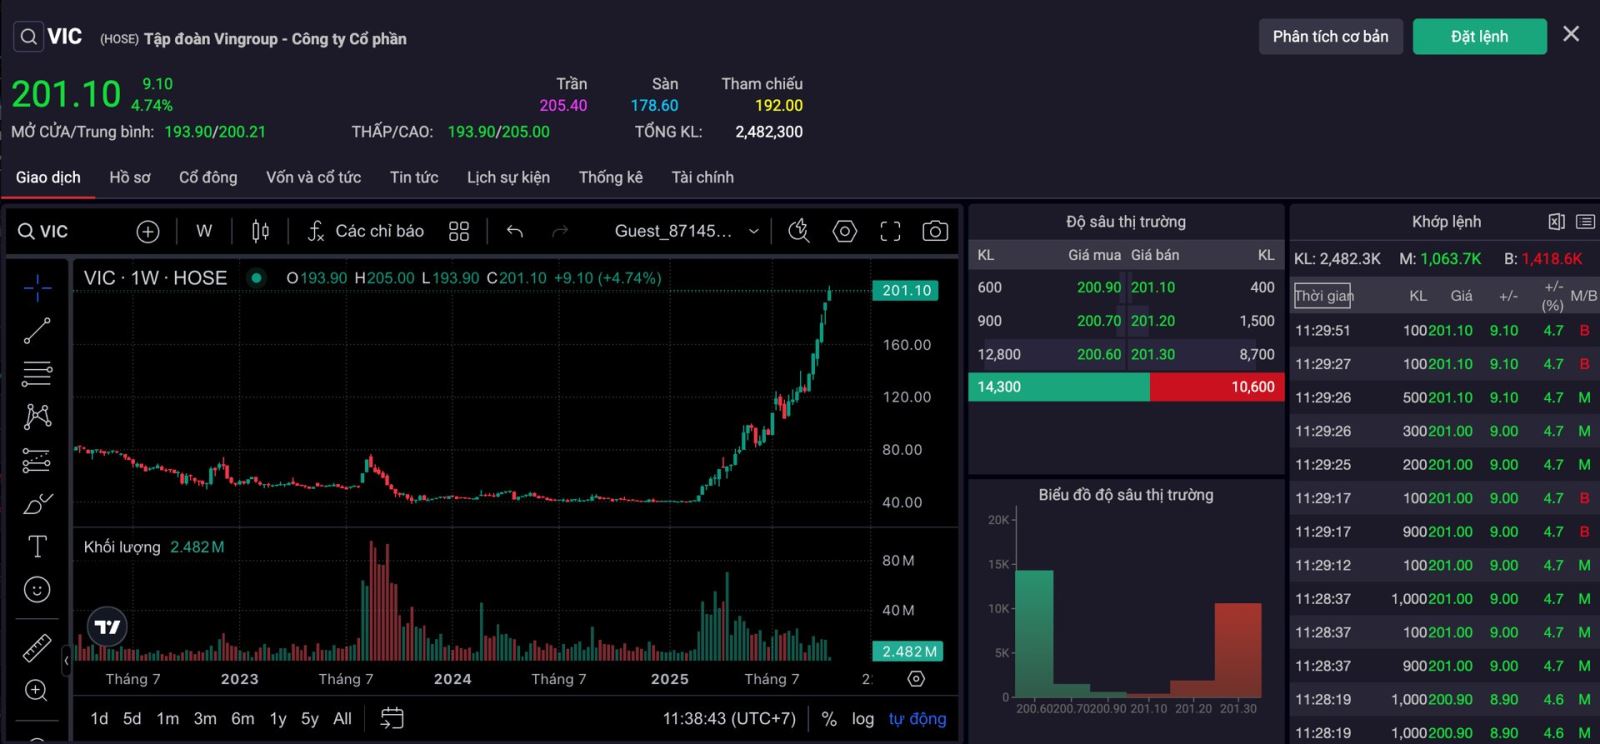Image resolution: width=1600 pixels, height=744 pixels.
Task: Set the chart range to 5d
Action: [132, 719]
